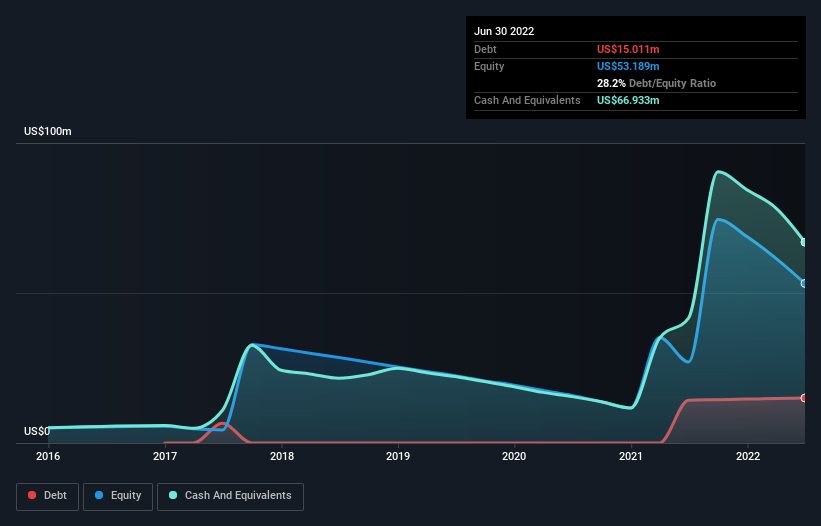Click Cash And Equivalents label in tooltip
821x526 pixels.
pyautogui.click(x=527, y=100)
